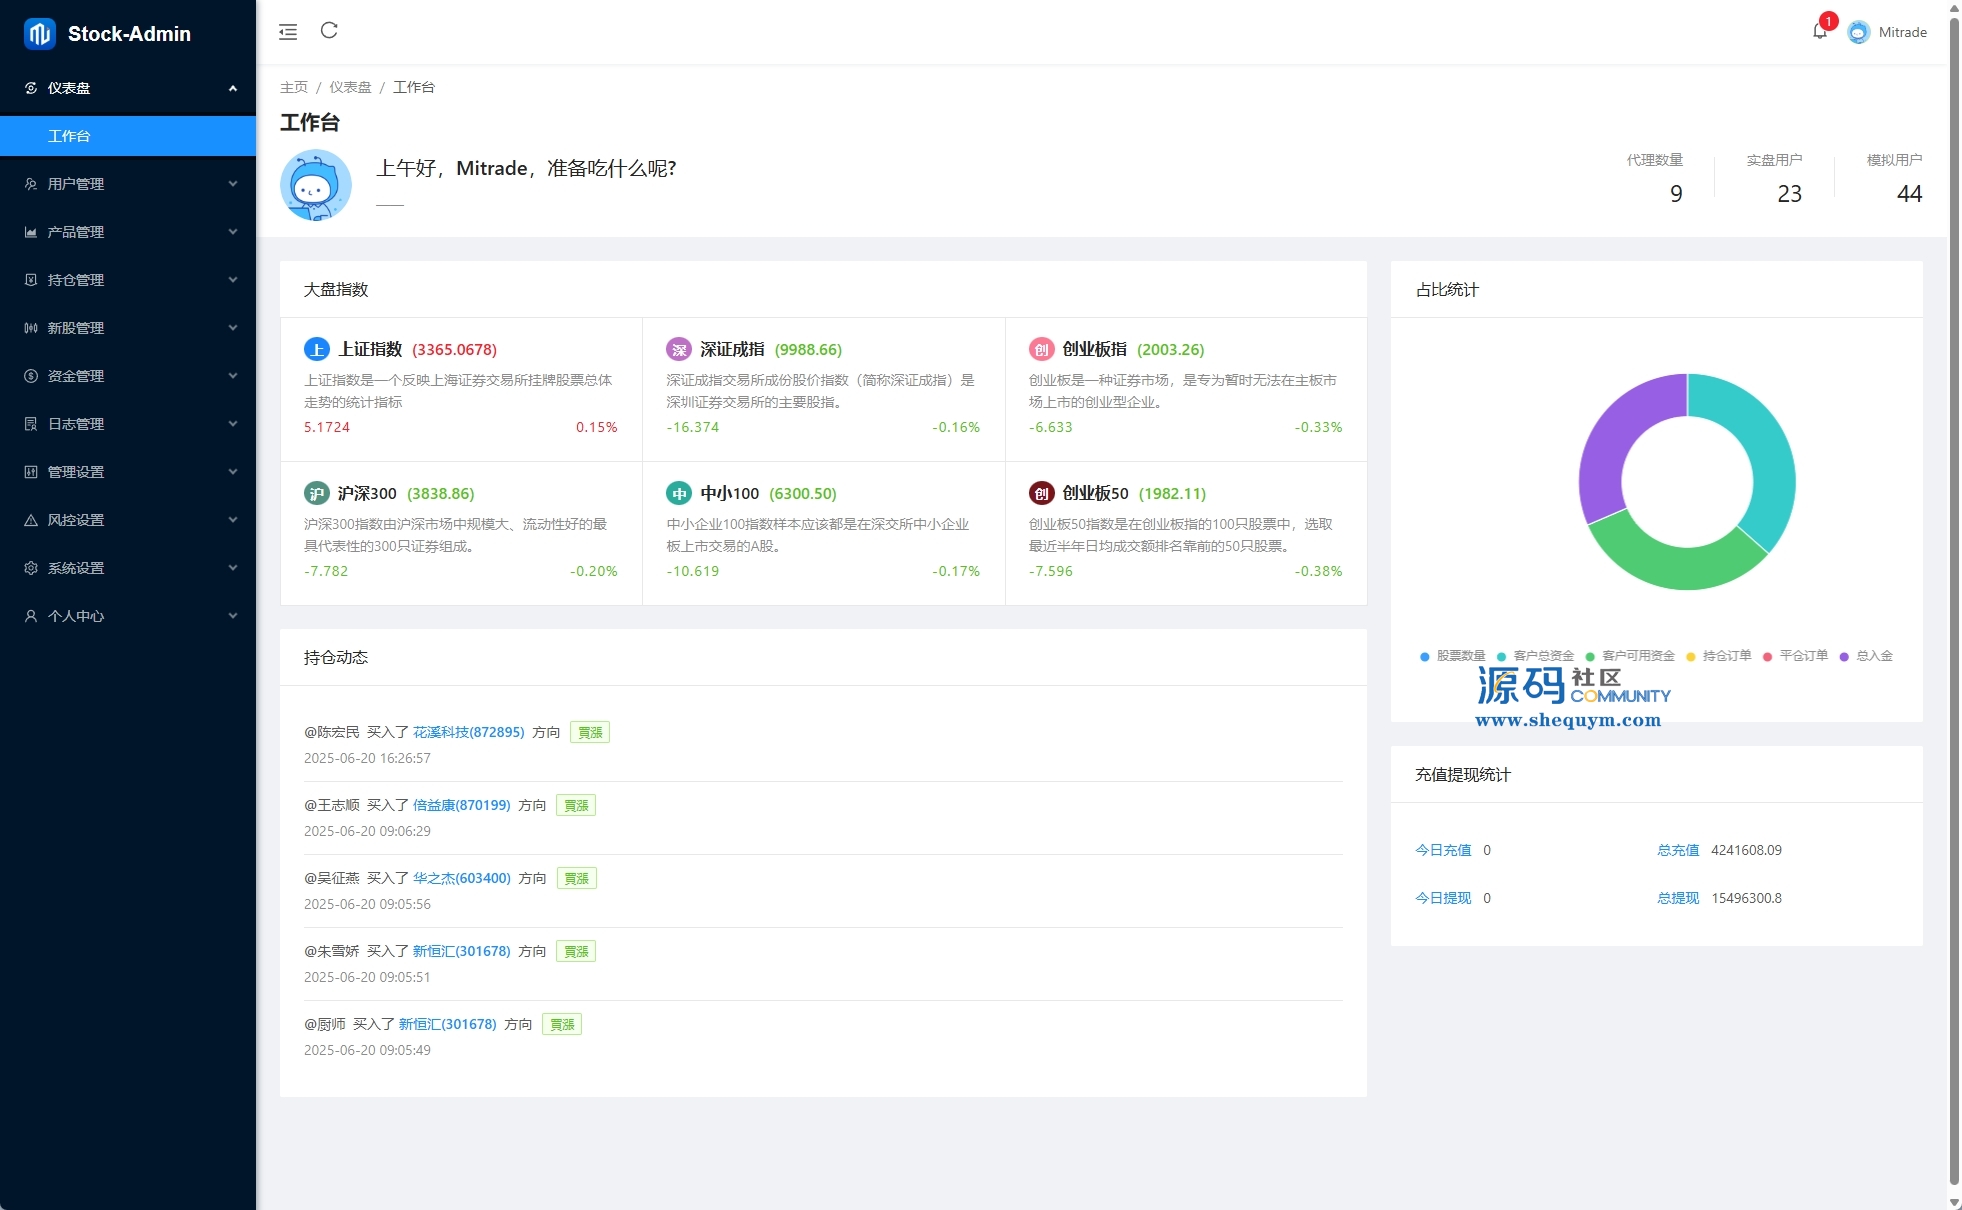Open the 风控设置 menu entry
The height and width of the screenshot is (1210, 1962).
128,520
